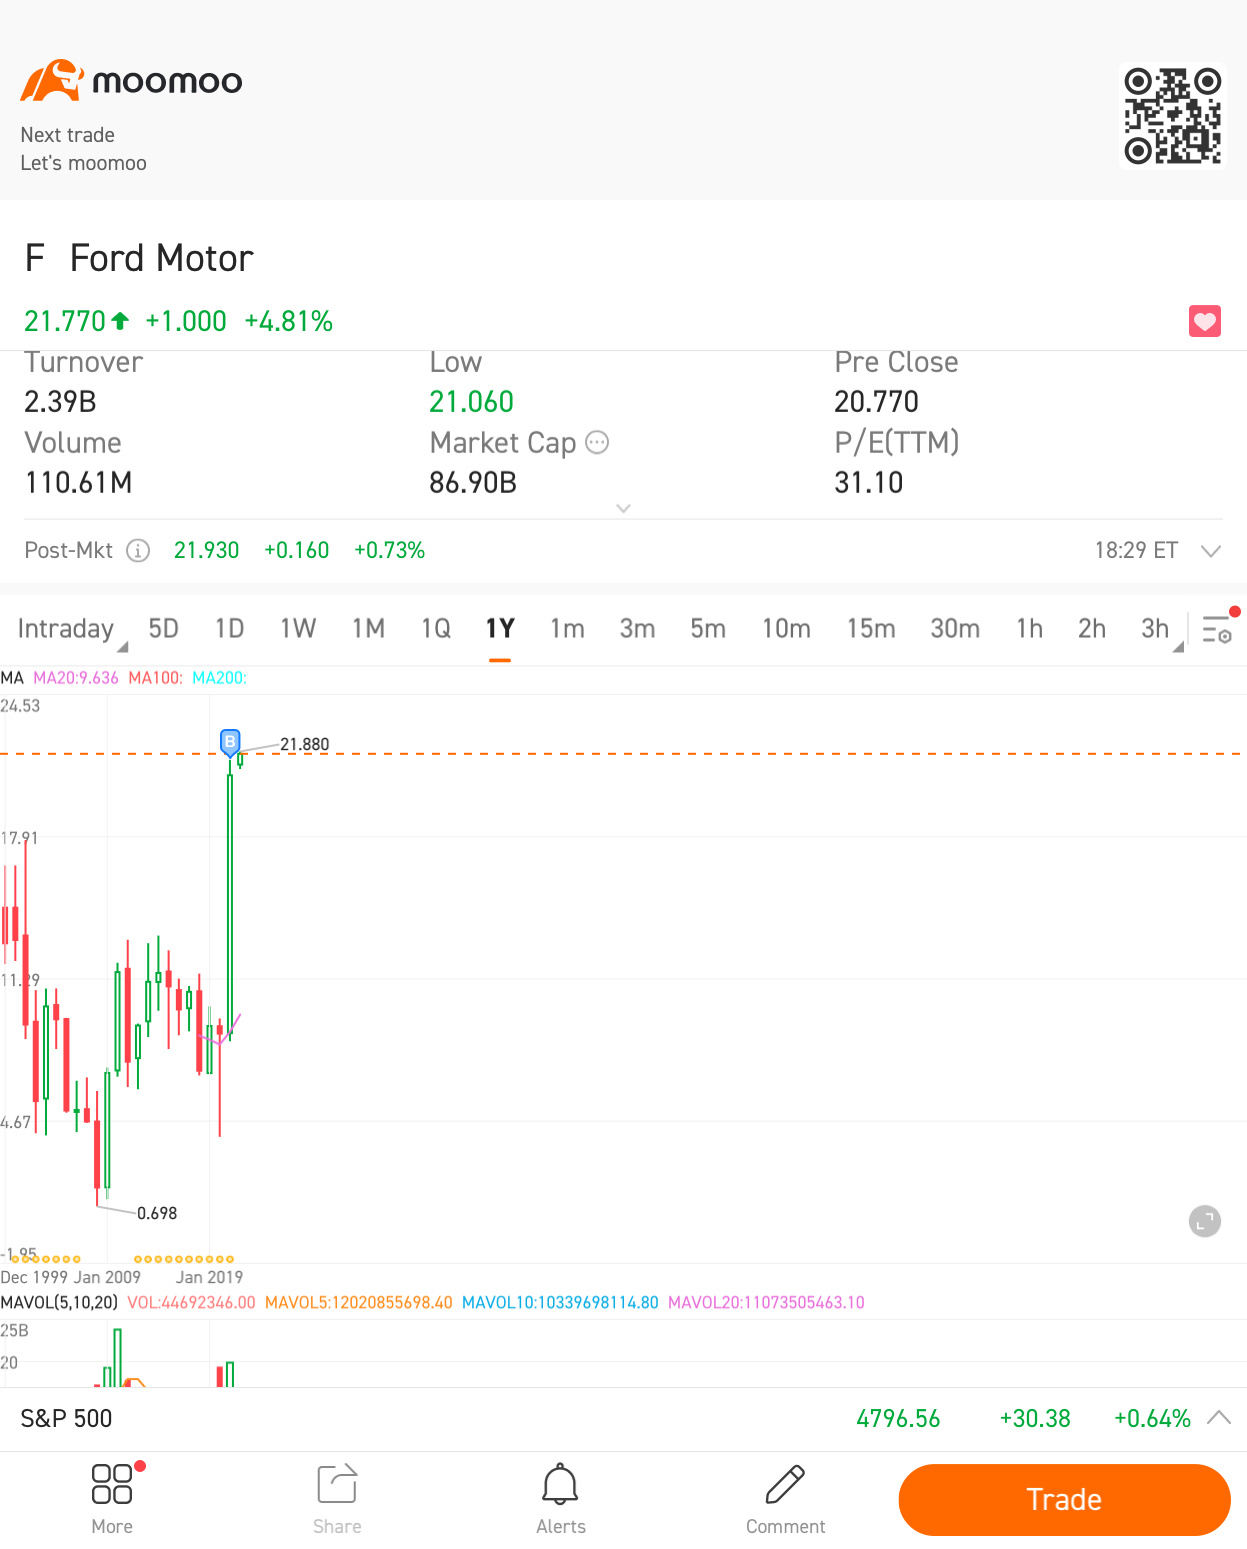The height and width of the screenshot is (1549, 1247).
Task: Click MAVOL5 value text
Action: coord(358,1302)
